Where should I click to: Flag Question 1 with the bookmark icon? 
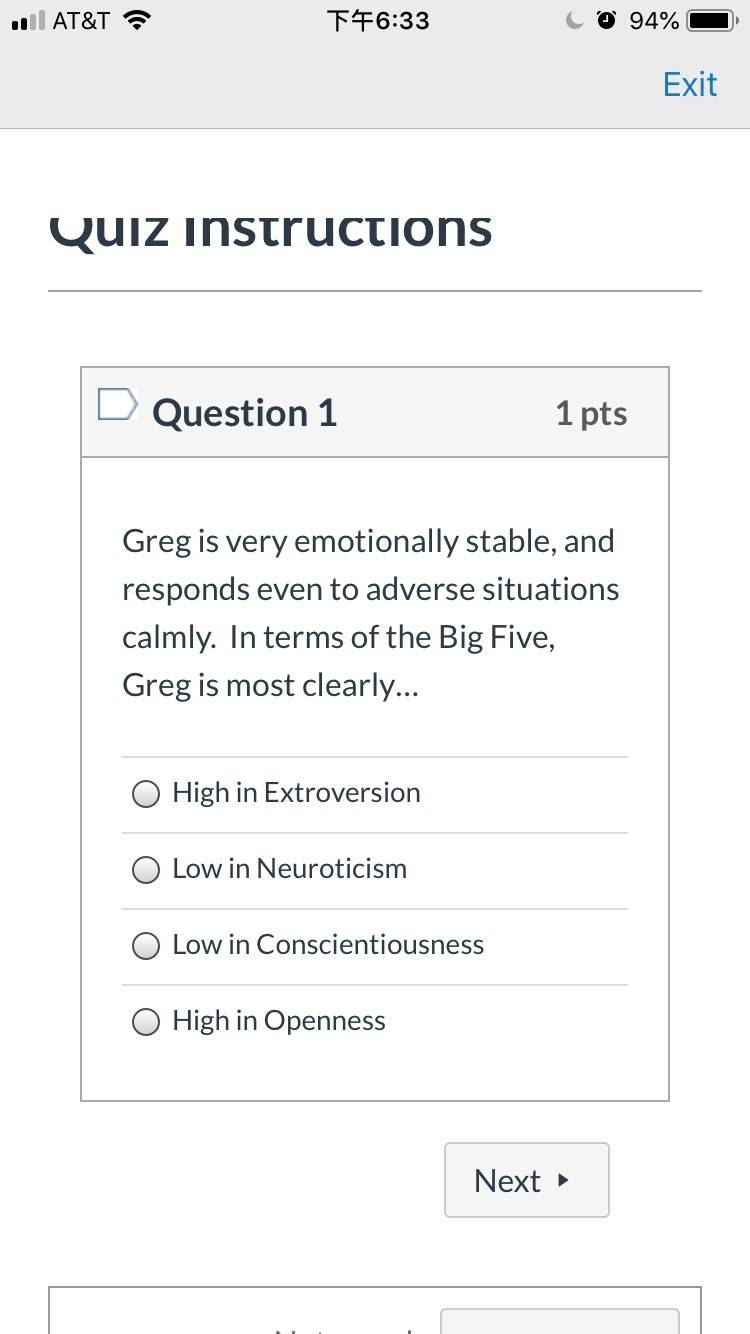coord(117,404)
